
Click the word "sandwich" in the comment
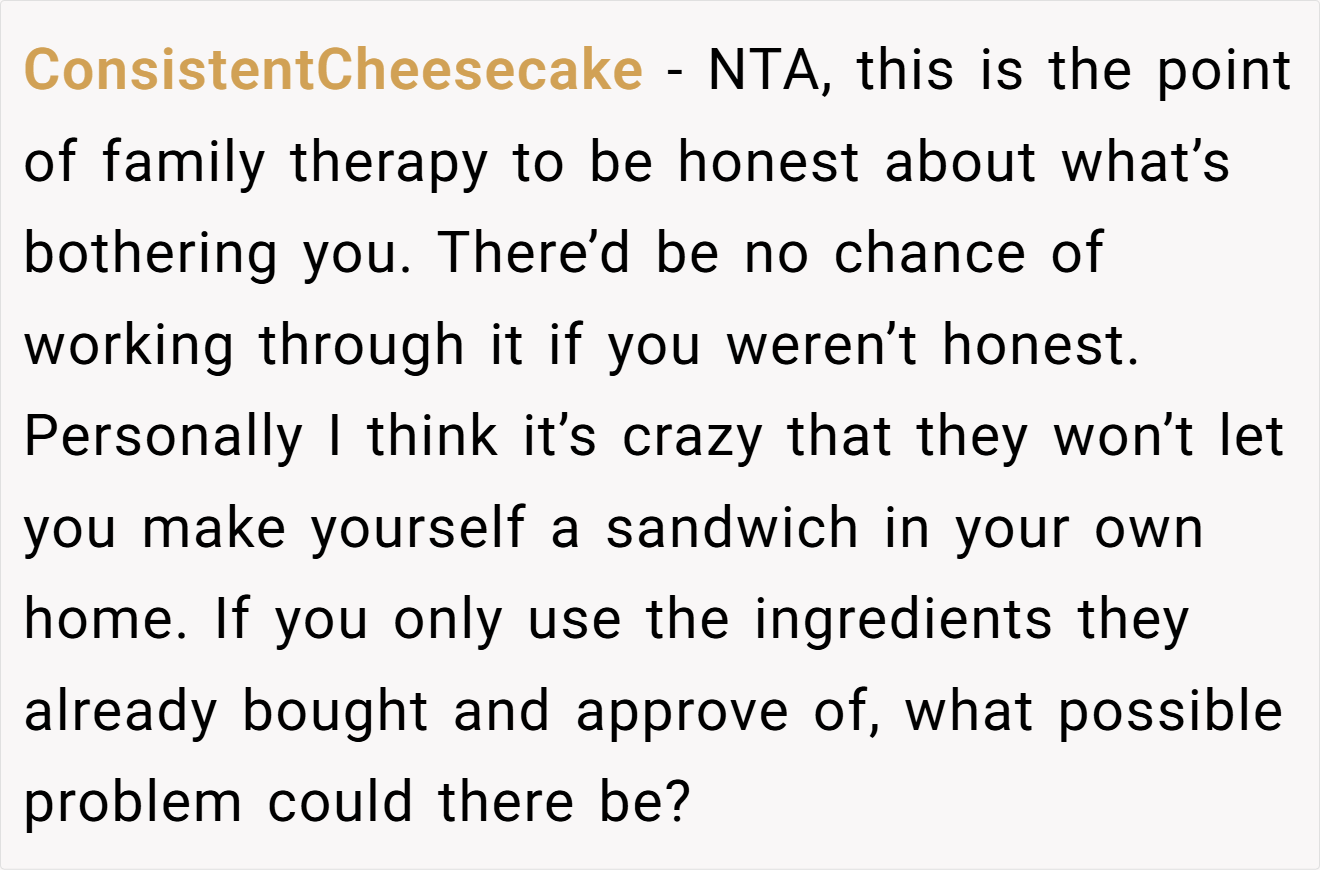pos(731,529)
